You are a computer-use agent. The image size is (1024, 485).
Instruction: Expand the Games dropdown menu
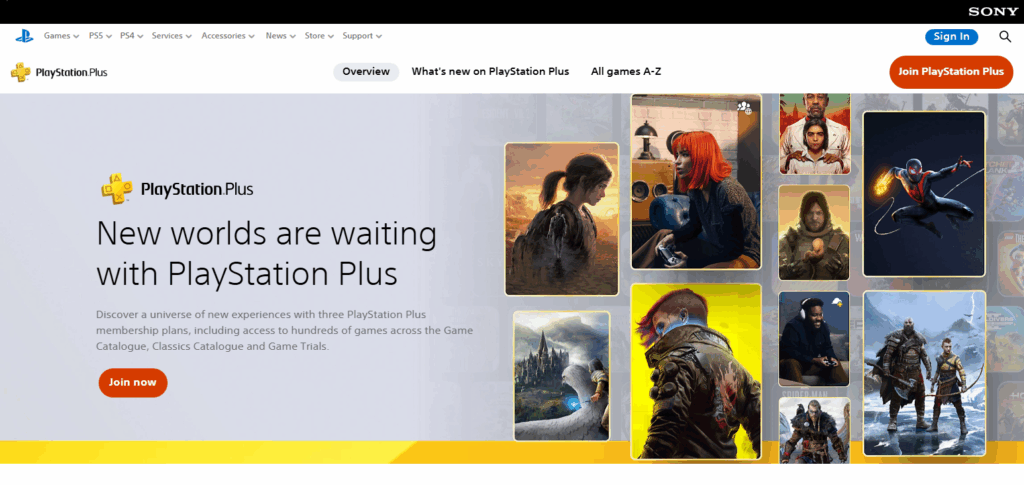(61, 36)
